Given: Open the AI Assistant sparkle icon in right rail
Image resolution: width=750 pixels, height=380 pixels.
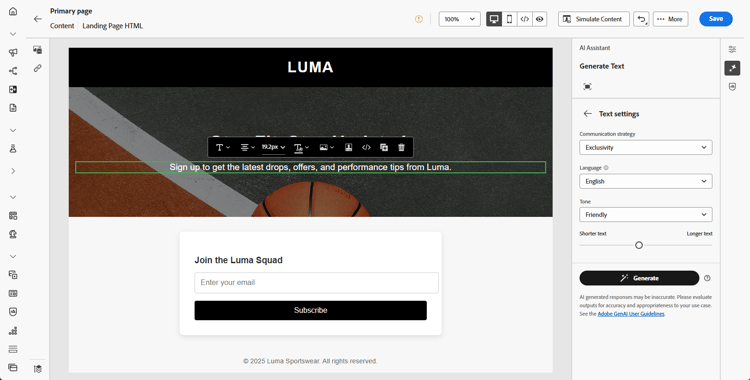Looking at the screenshot, I should point(732,68).
